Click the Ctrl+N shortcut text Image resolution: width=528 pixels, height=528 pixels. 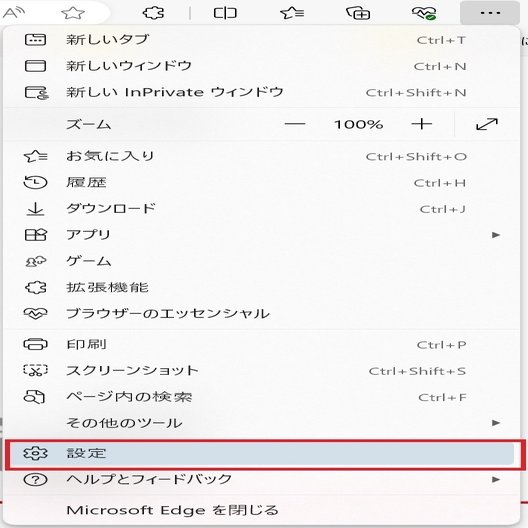coord(440,67)
